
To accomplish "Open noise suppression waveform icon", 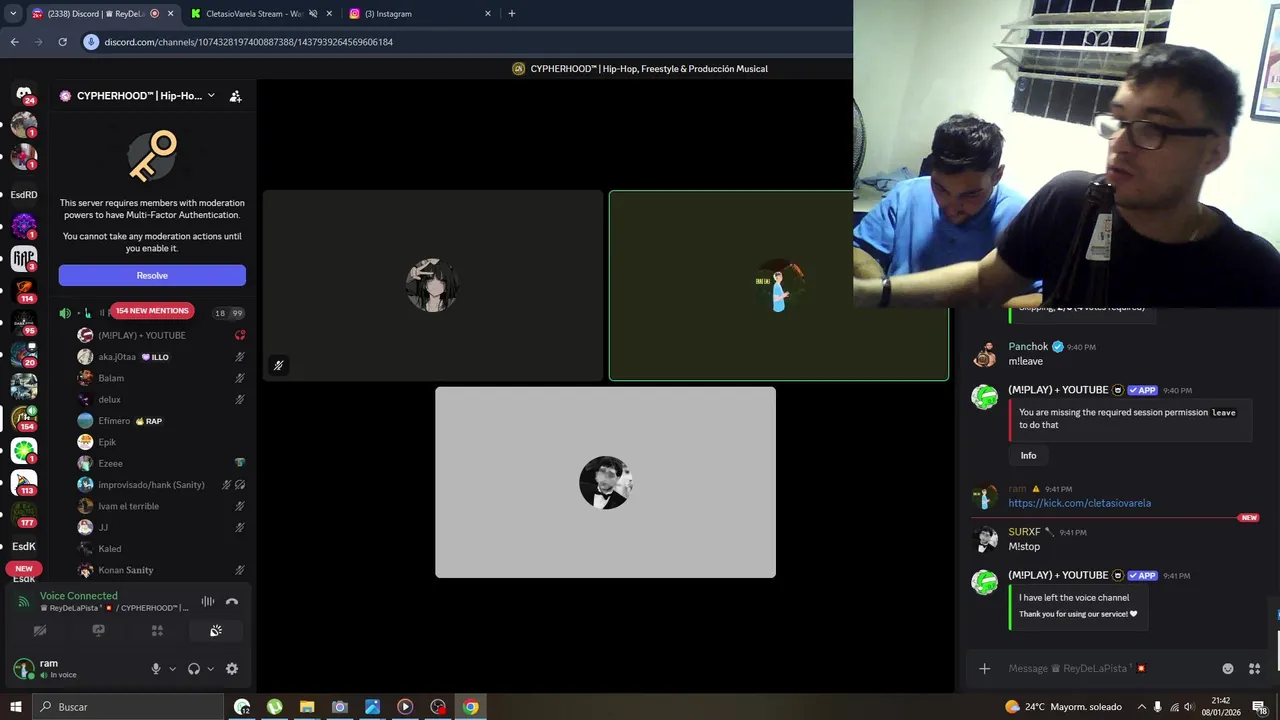I will tap(208, 601).
